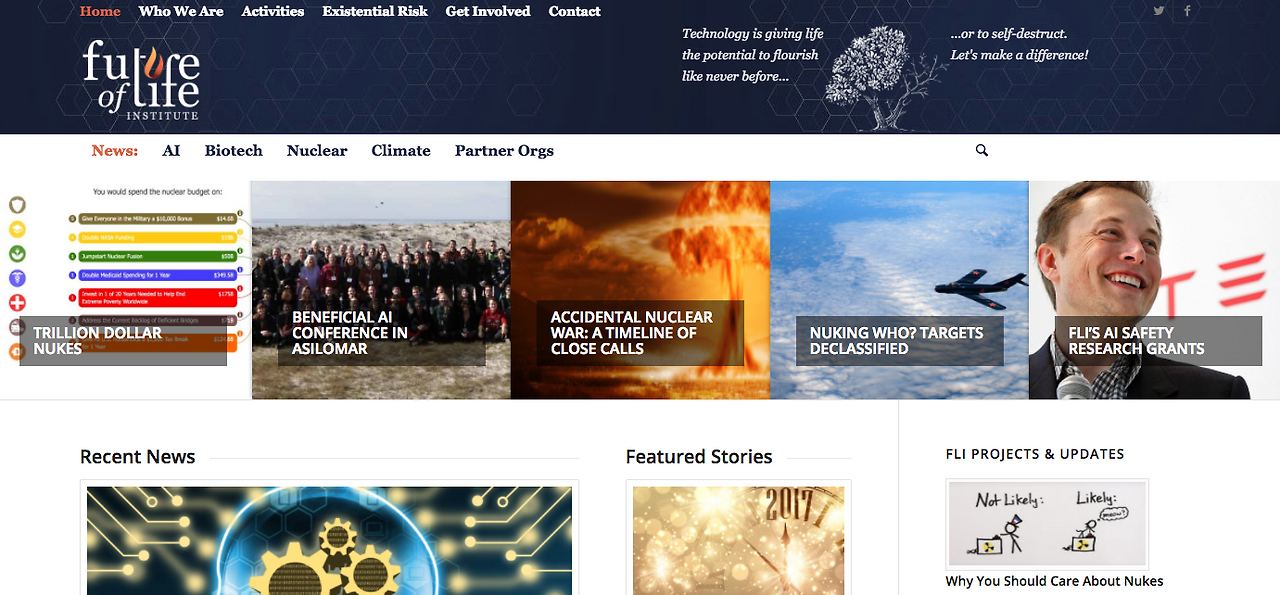Open the Existential Risk menu

coord(375,11)
